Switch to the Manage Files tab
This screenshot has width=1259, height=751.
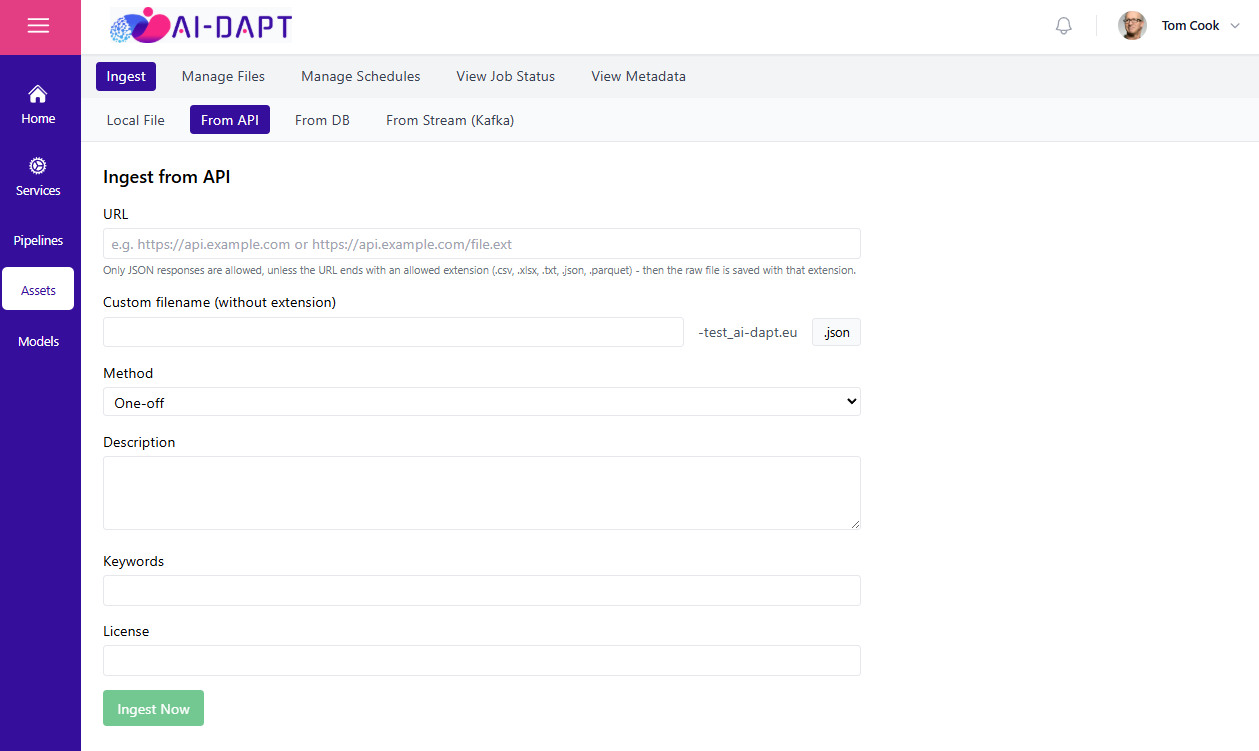tap(223, 76)
